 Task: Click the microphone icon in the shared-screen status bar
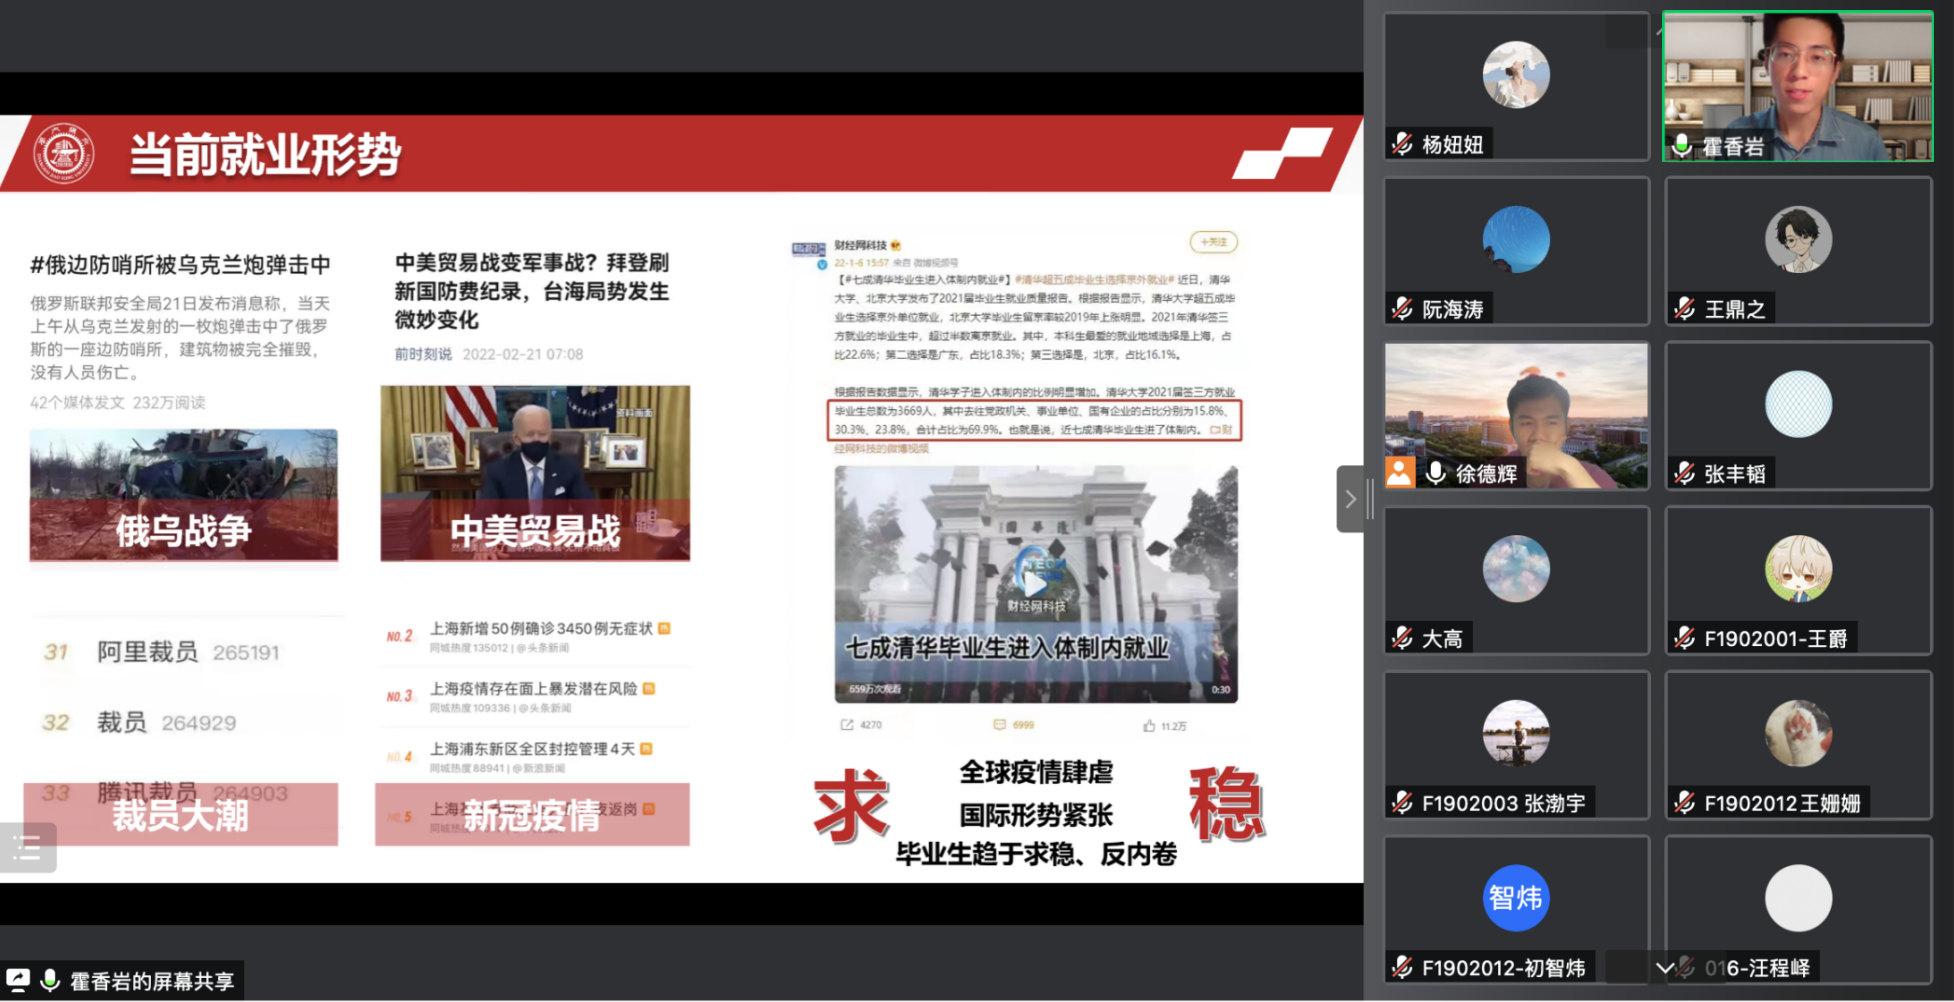coord(51,979)
